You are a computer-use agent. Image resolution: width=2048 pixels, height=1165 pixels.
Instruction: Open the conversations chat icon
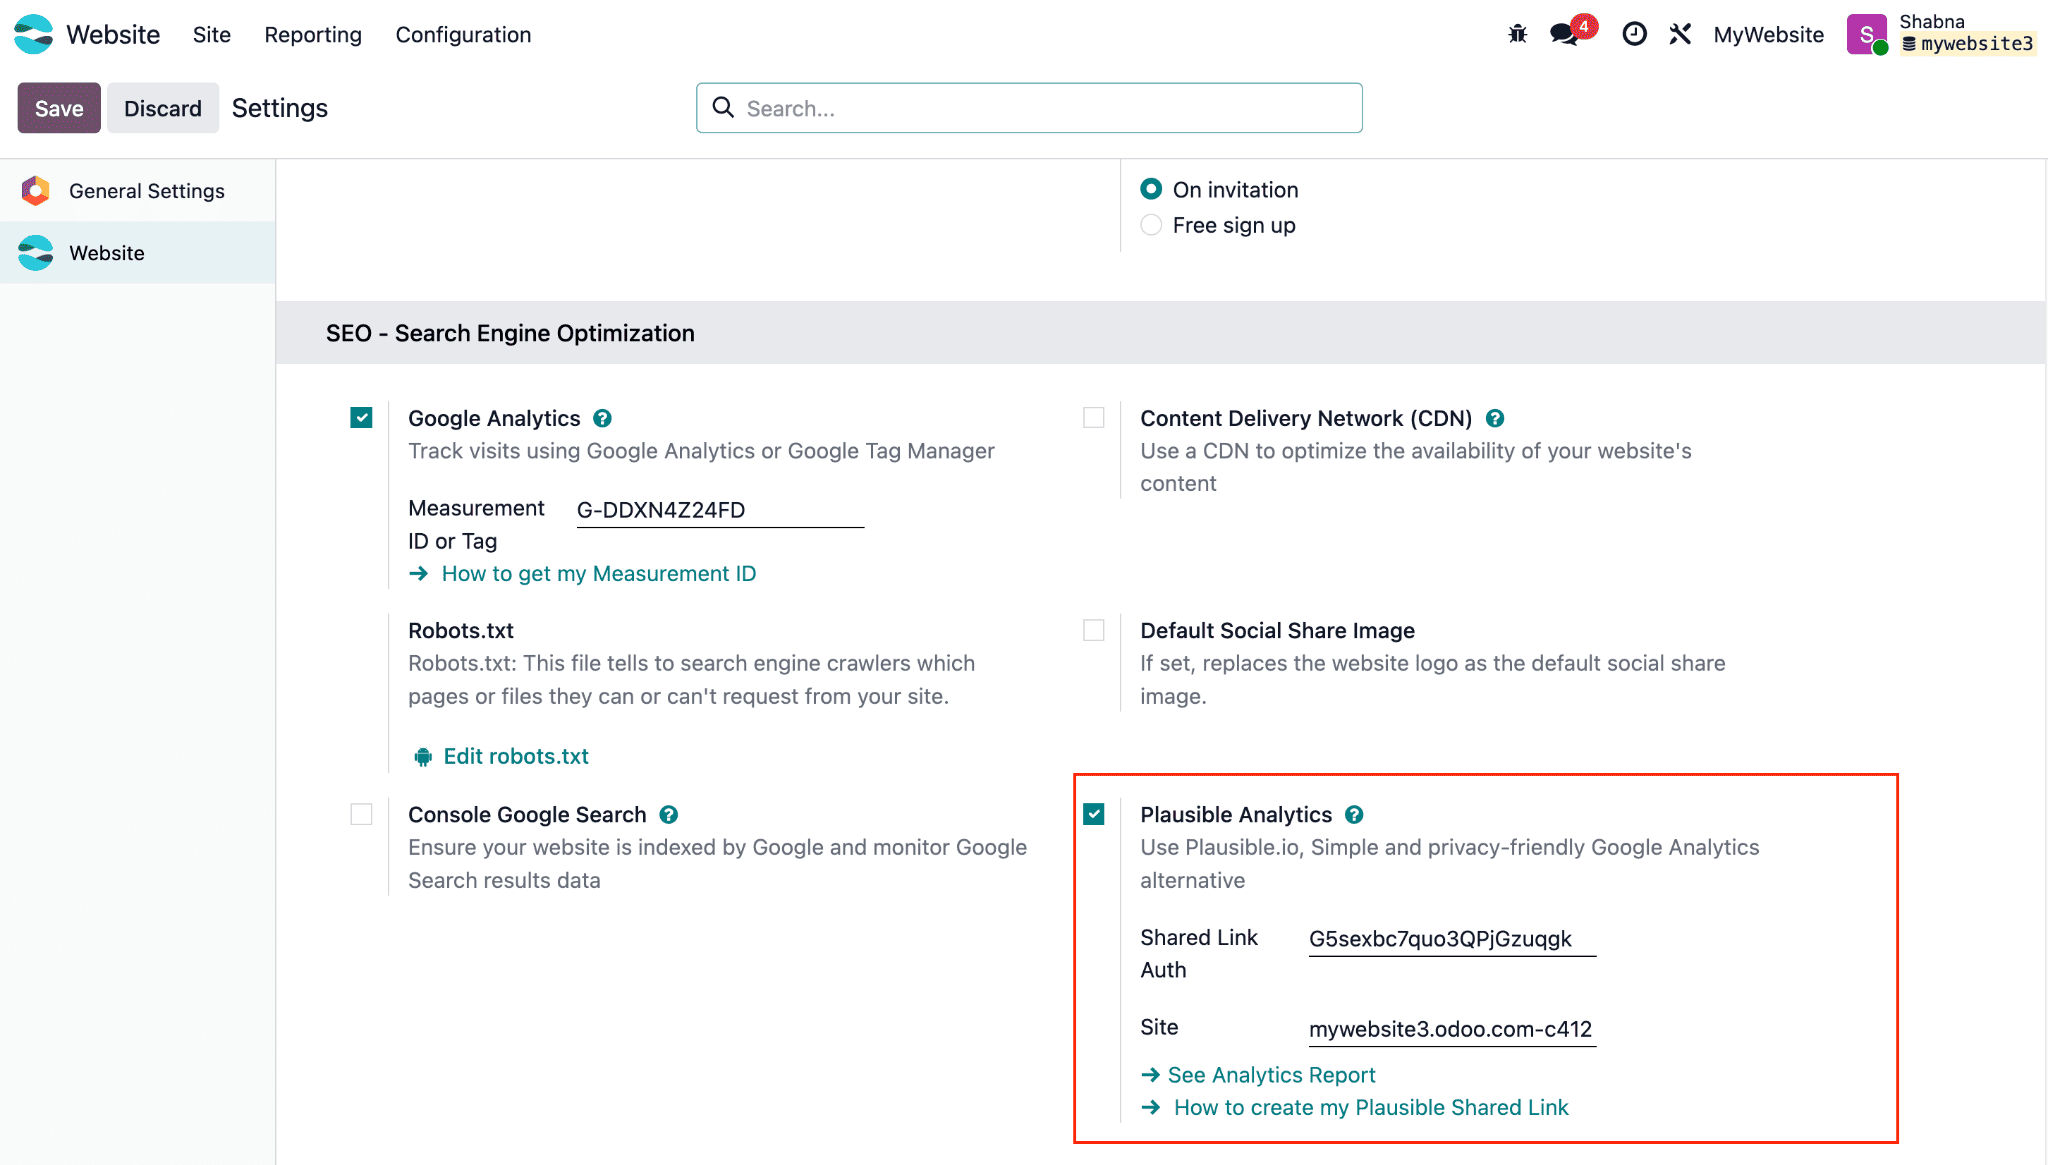pos(1564,35)
